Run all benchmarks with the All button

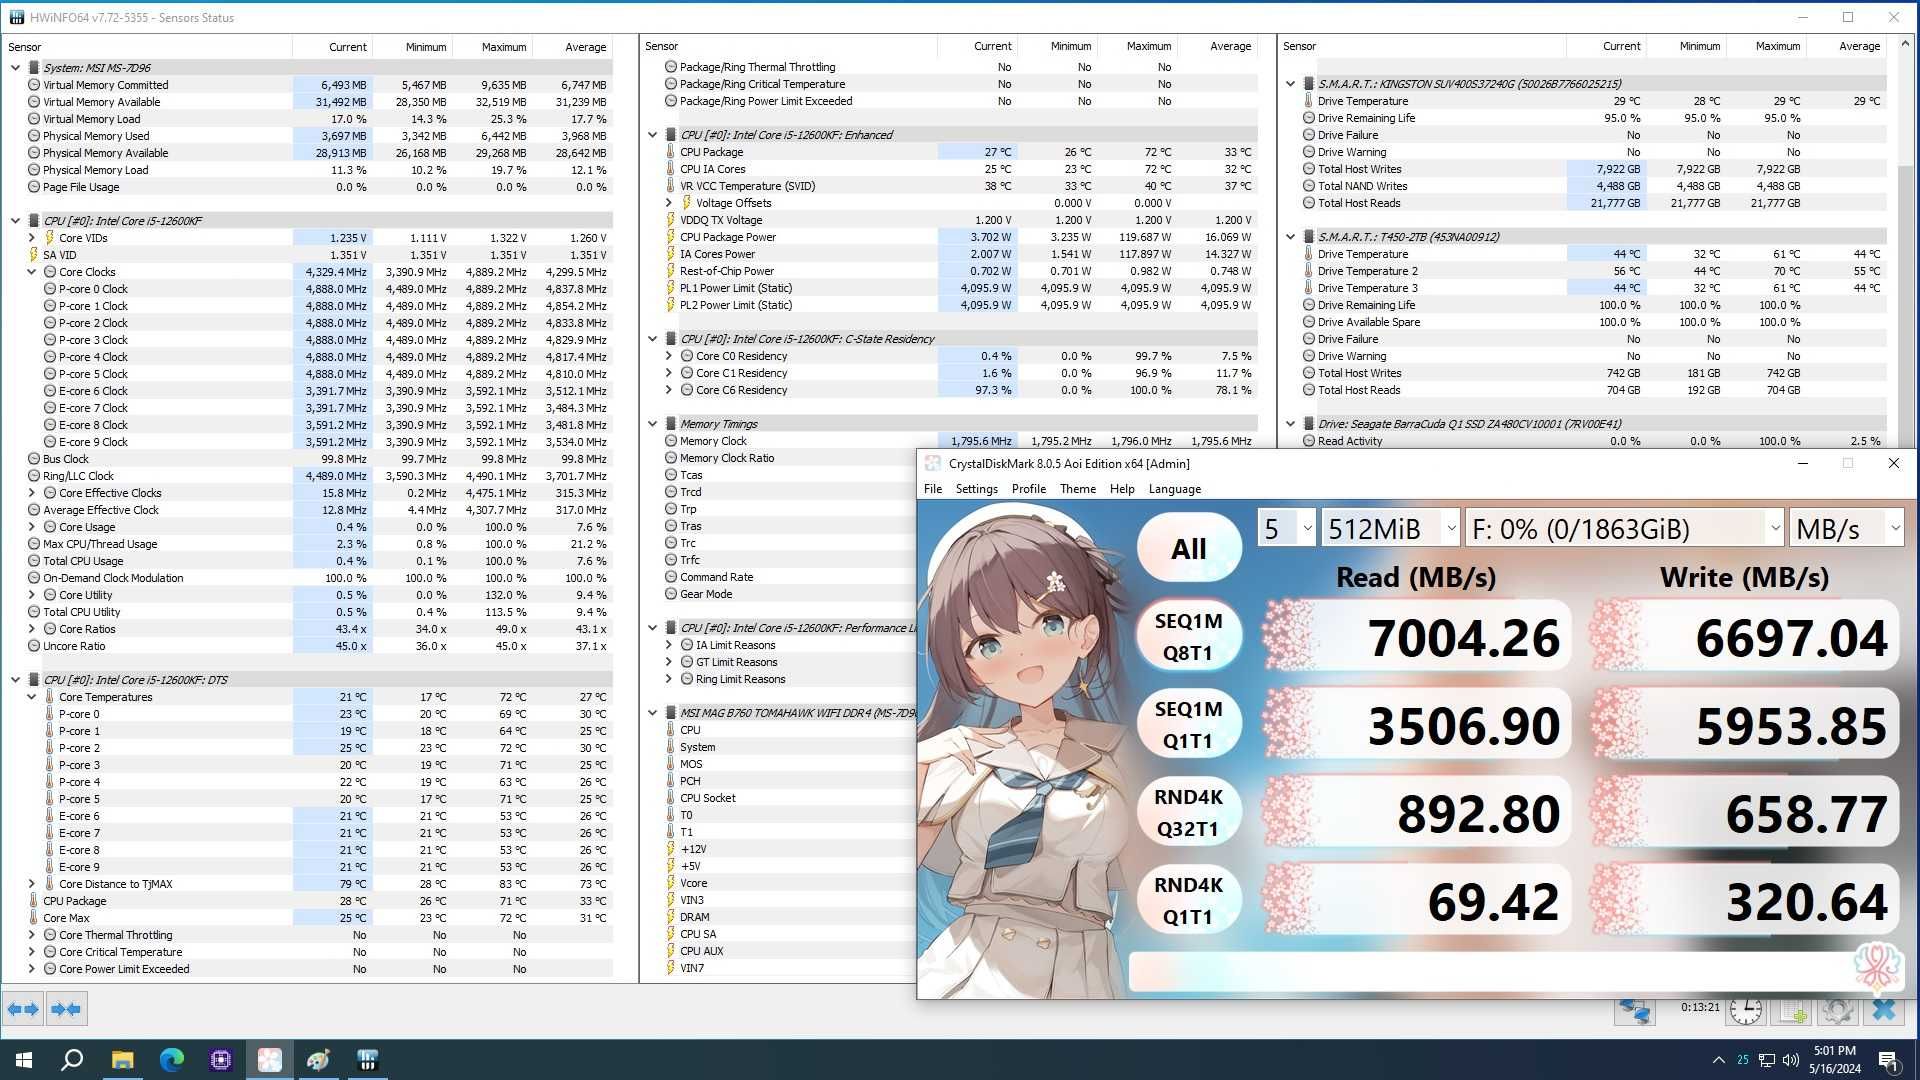pyautogui.click(x=1189, y=548)
